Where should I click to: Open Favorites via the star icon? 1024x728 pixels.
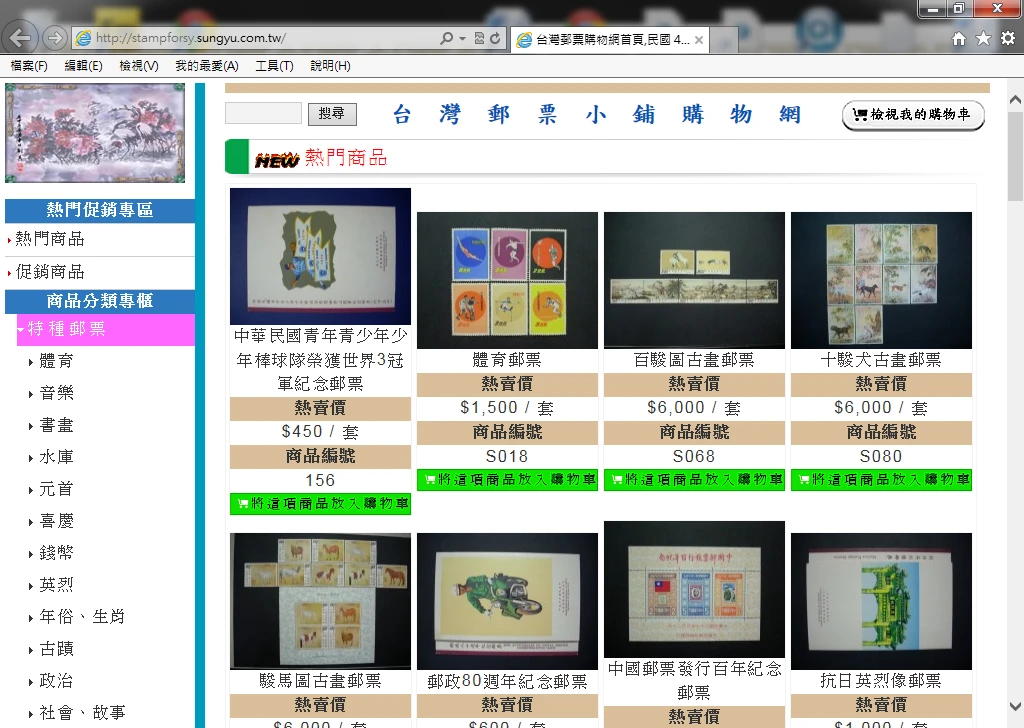983,39
